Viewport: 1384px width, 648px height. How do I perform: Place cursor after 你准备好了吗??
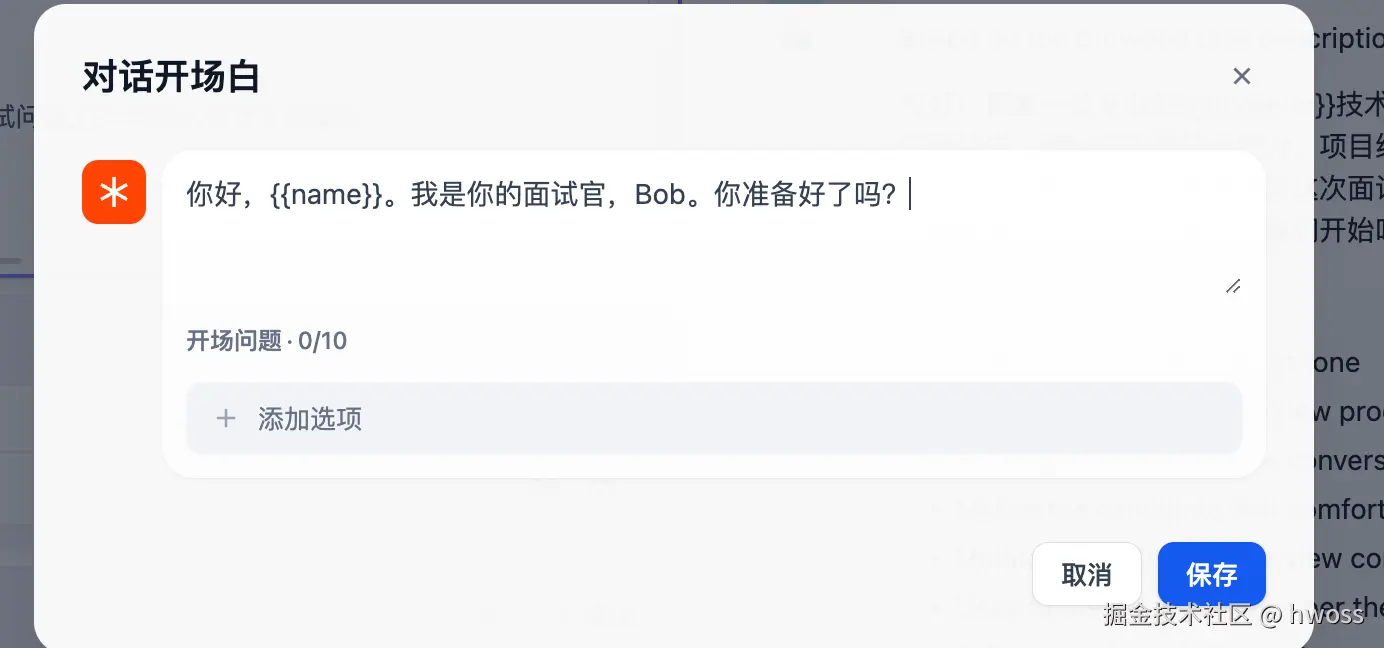pos(904,195)
